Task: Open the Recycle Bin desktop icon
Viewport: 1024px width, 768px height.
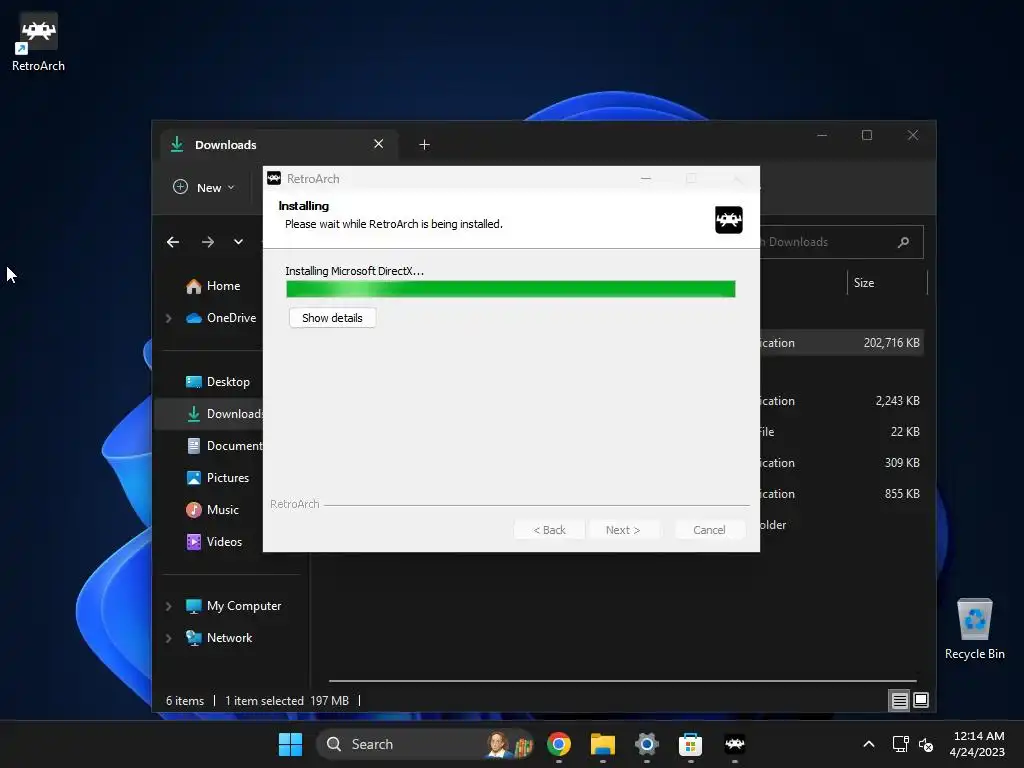Action: coord(974,629)
